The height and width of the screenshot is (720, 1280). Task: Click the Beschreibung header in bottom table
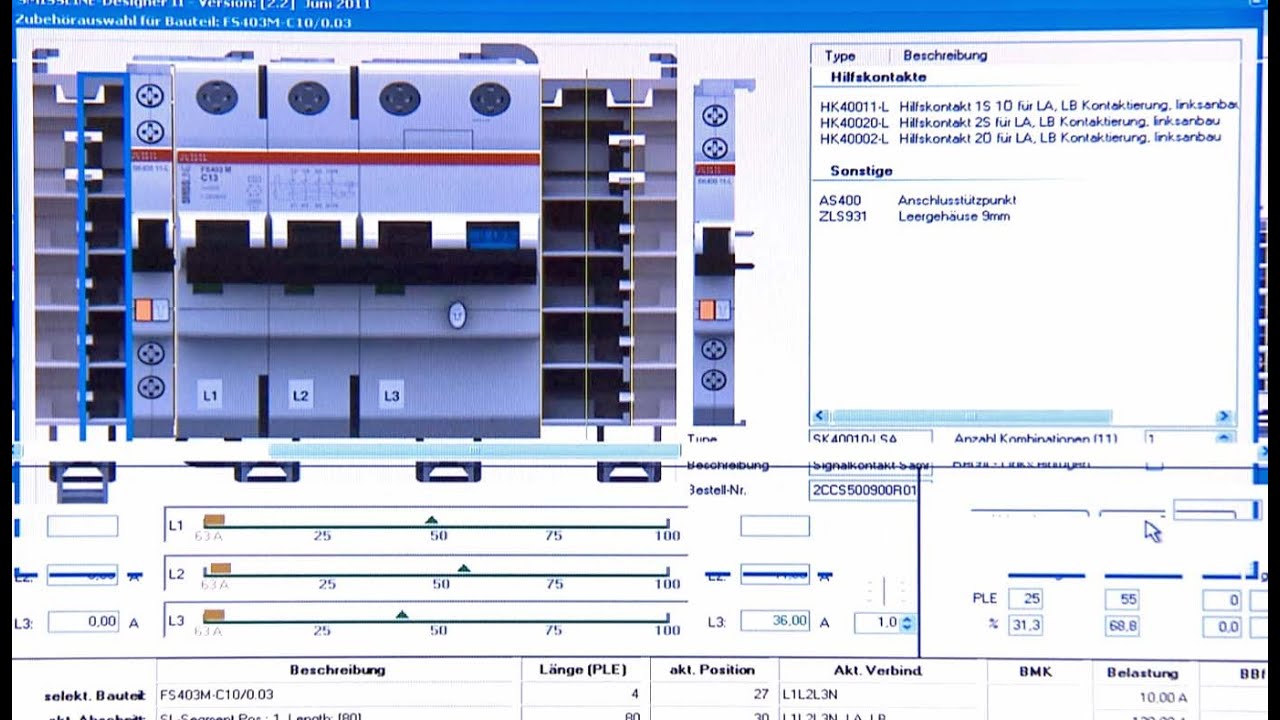click(x=338, y=670)
